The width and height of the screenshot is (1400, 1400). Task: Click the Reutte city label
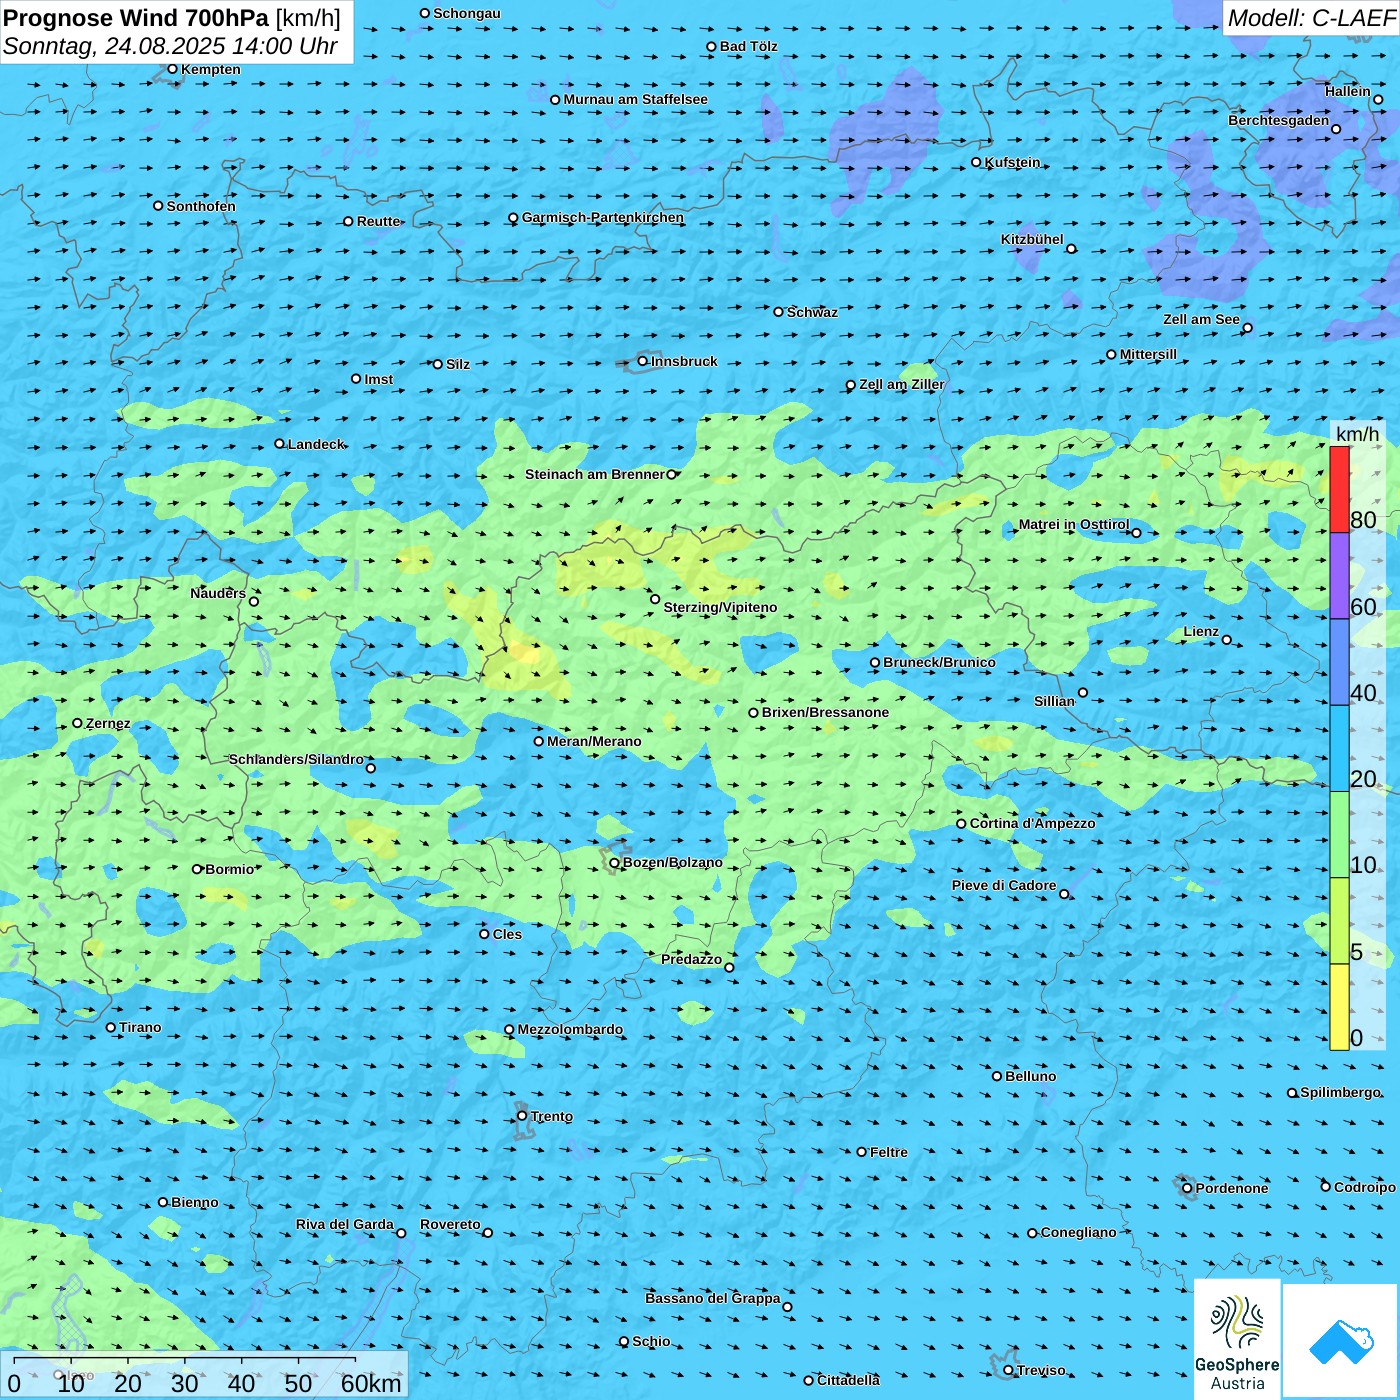378,221
